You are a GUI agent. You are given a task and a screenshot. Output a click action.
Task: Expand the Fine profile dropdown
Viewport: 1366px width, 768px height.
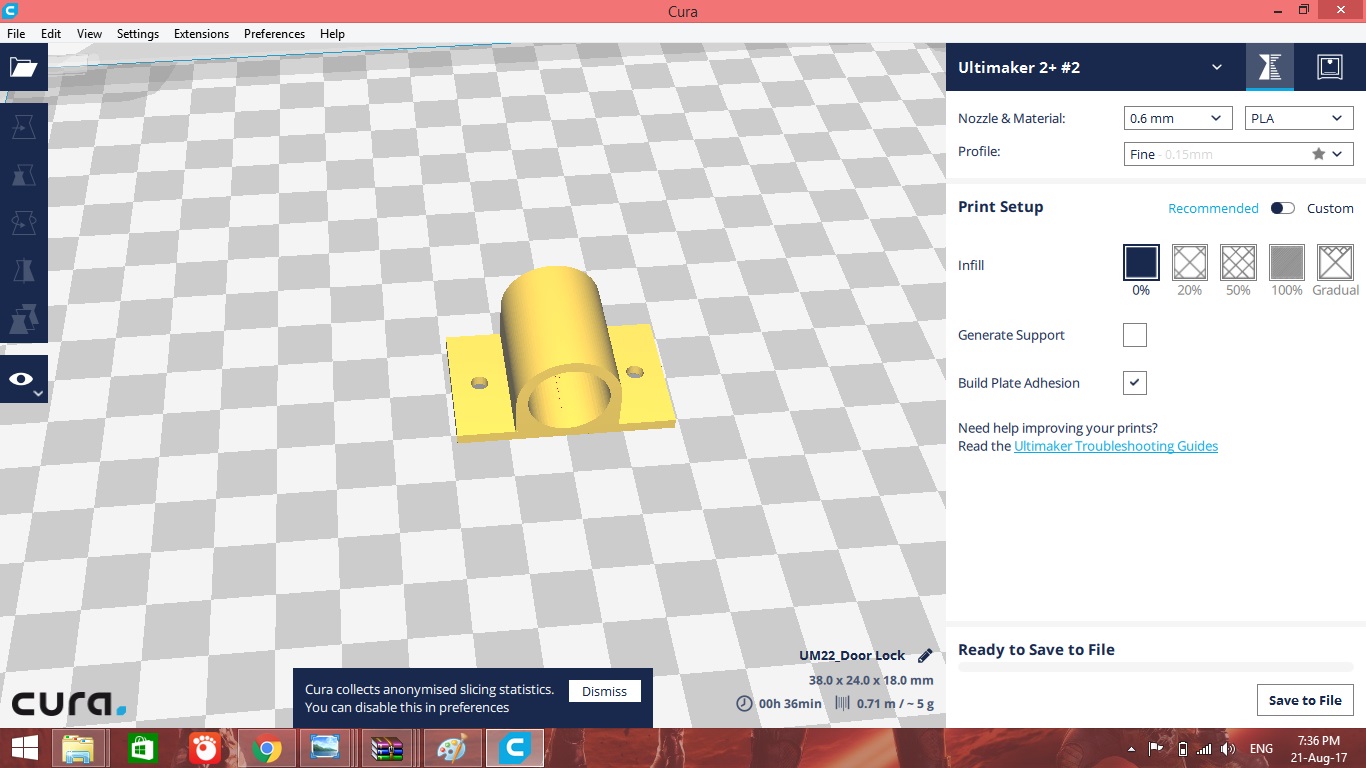pyautogui.click(x=1238, y=154)
